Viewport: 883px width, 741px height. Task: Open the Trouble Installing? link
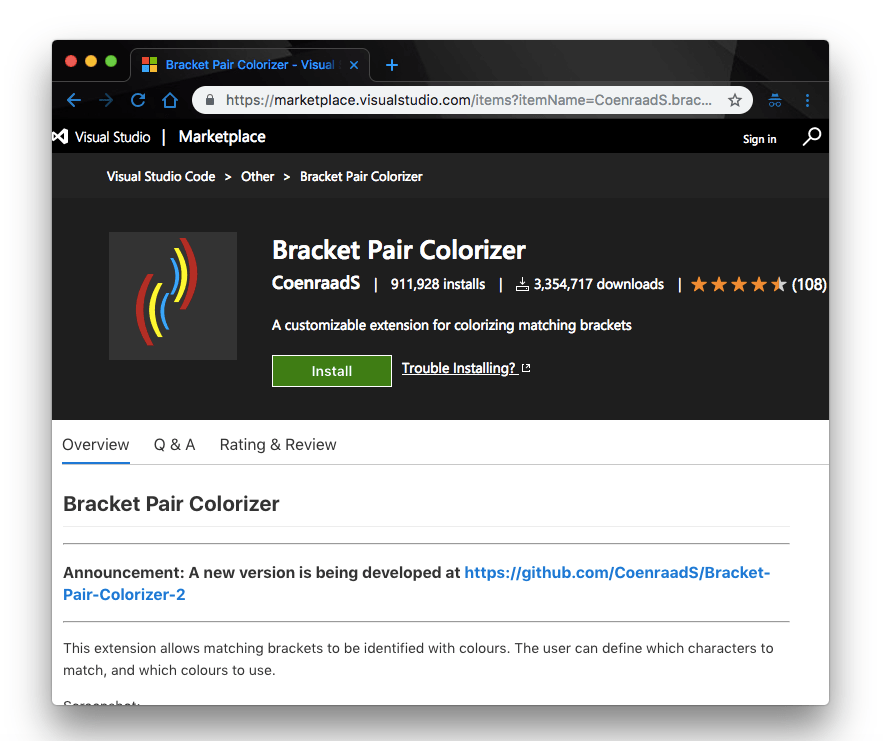(459, 368)
